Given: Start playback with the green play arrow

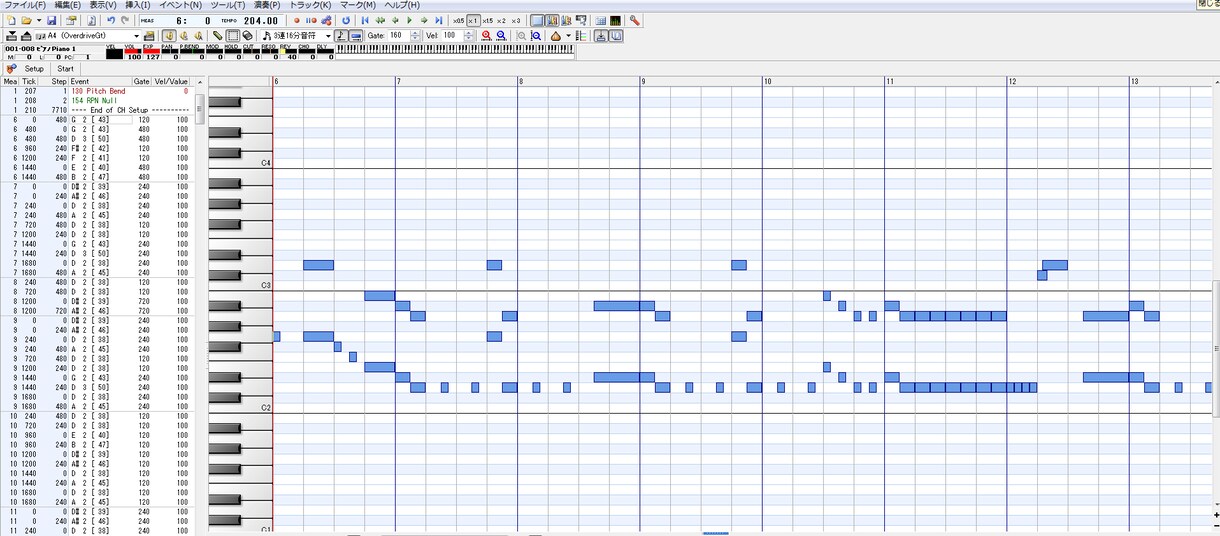Looking at the screenshot, I should pos(409,20).
